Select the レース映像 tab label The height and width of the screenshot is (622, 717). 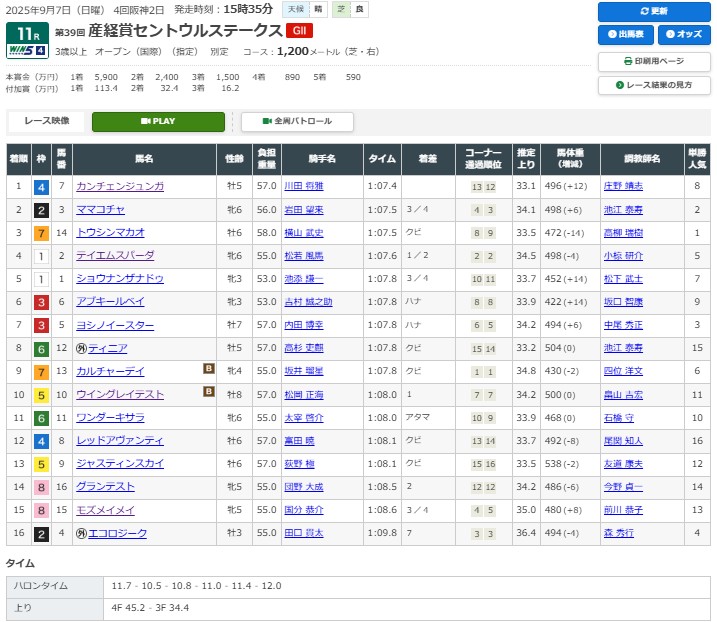pos(46,122)
